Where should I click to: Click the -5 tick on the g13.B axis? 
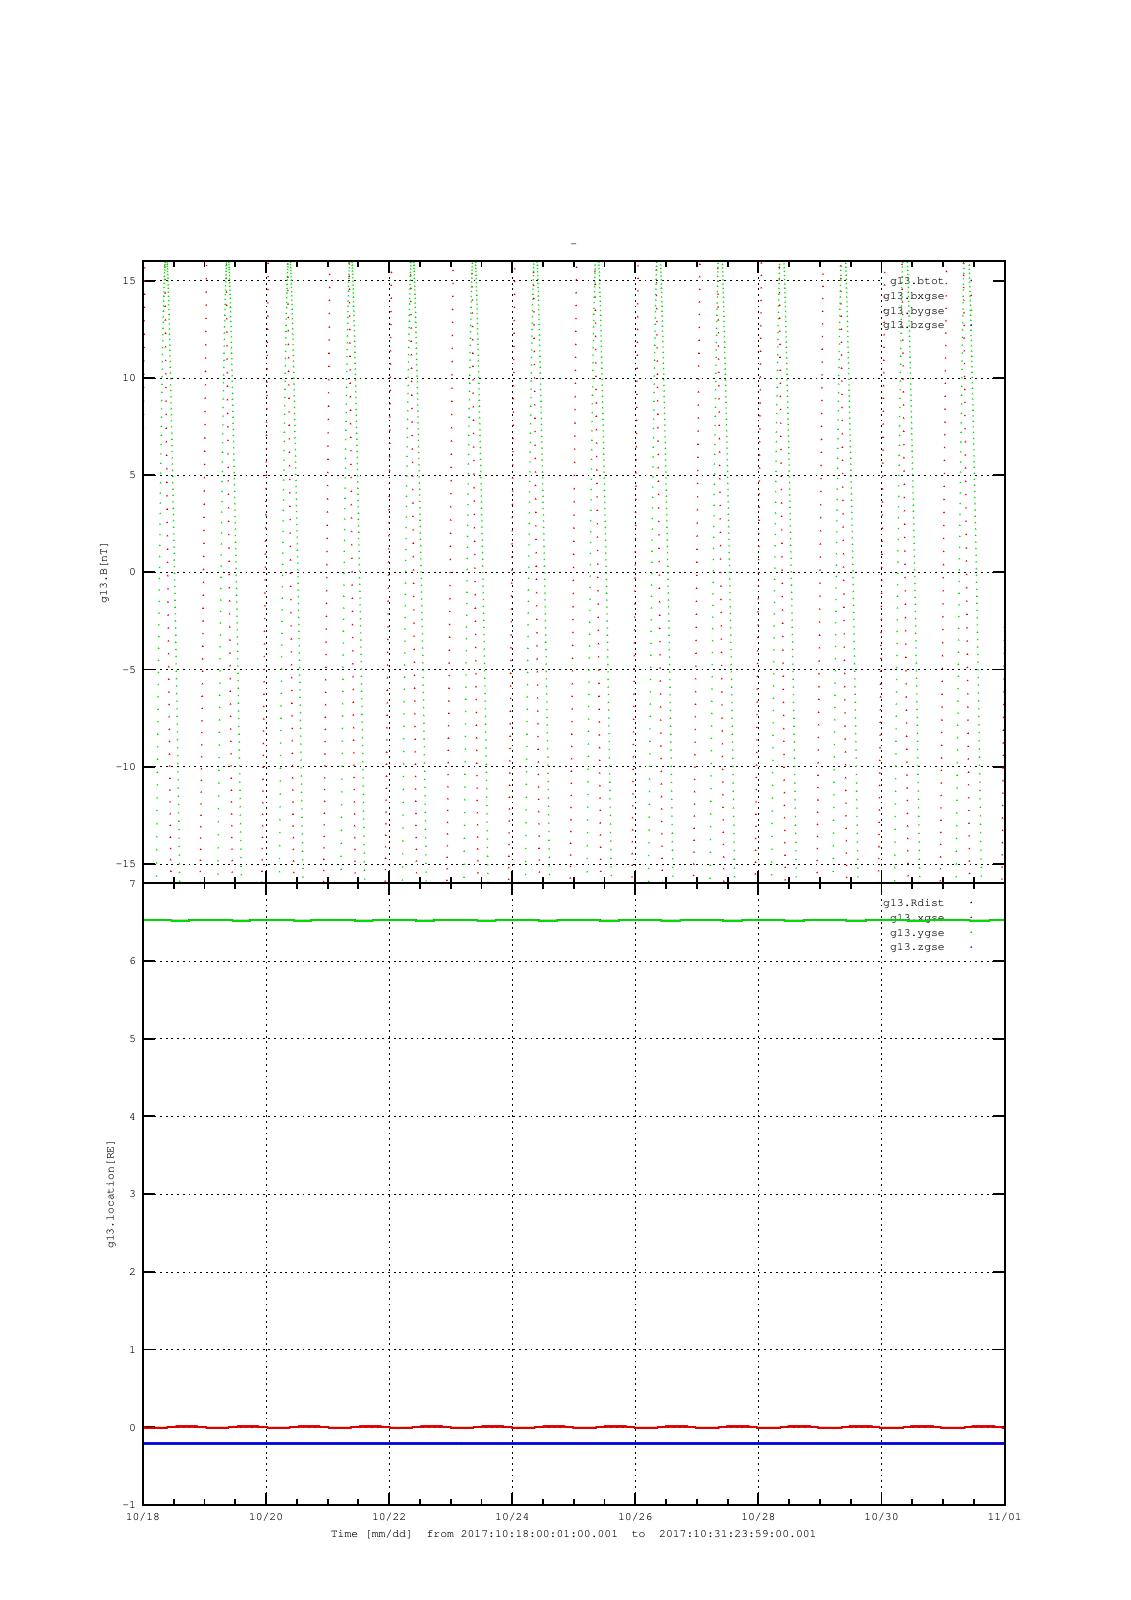129,670
